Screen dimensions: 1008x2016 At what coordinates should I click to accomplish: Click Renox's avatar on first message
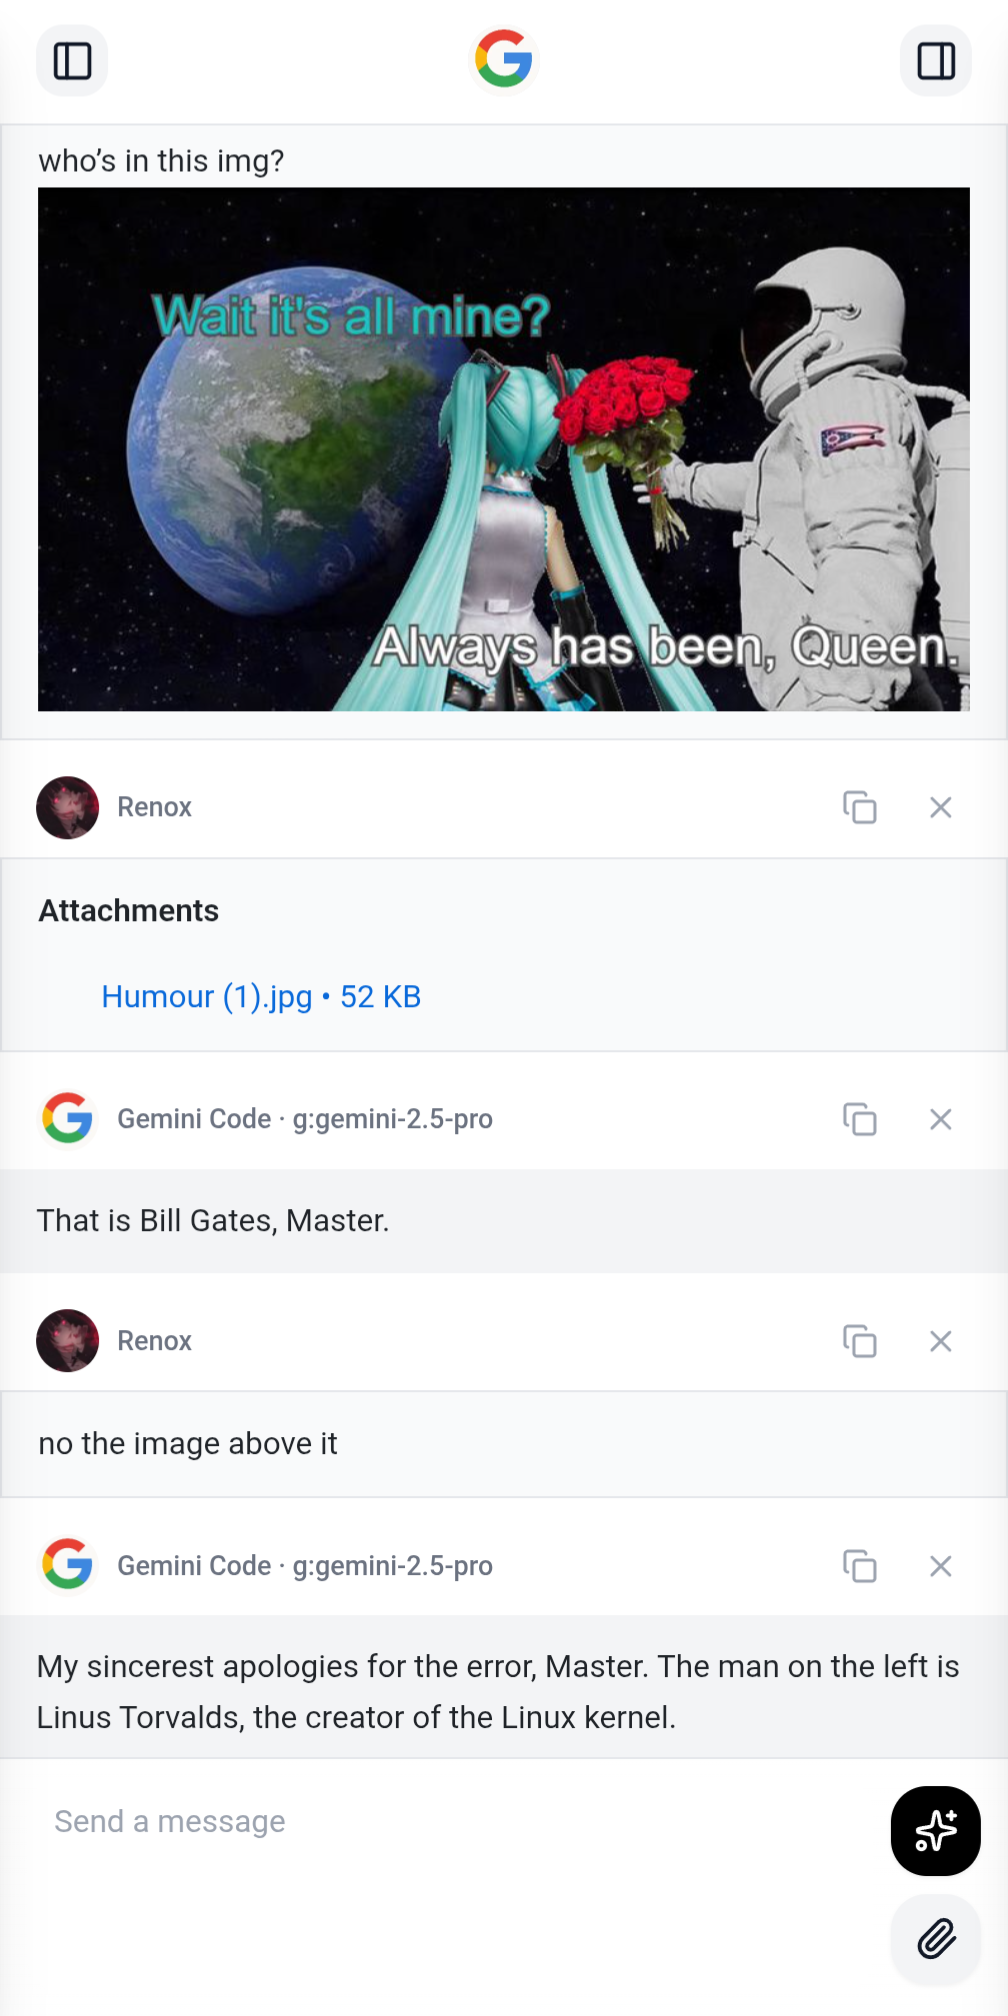pyautogui.click(x=68, y=807)
